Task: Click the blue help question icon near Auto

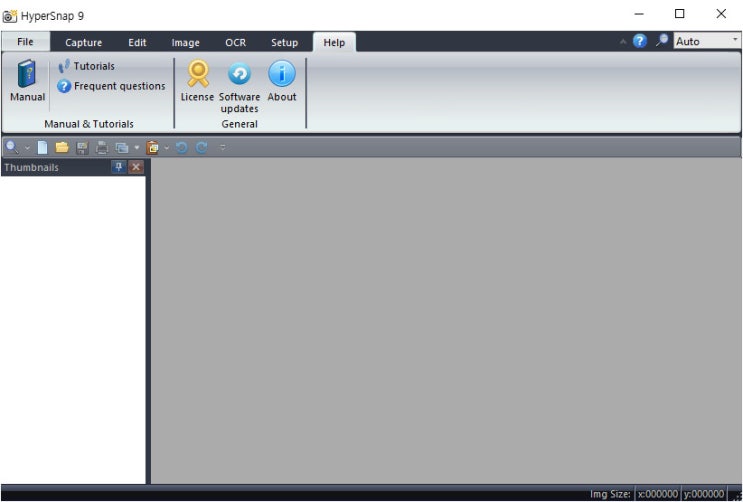Action: pyautogui.click(x=640, y=41)
